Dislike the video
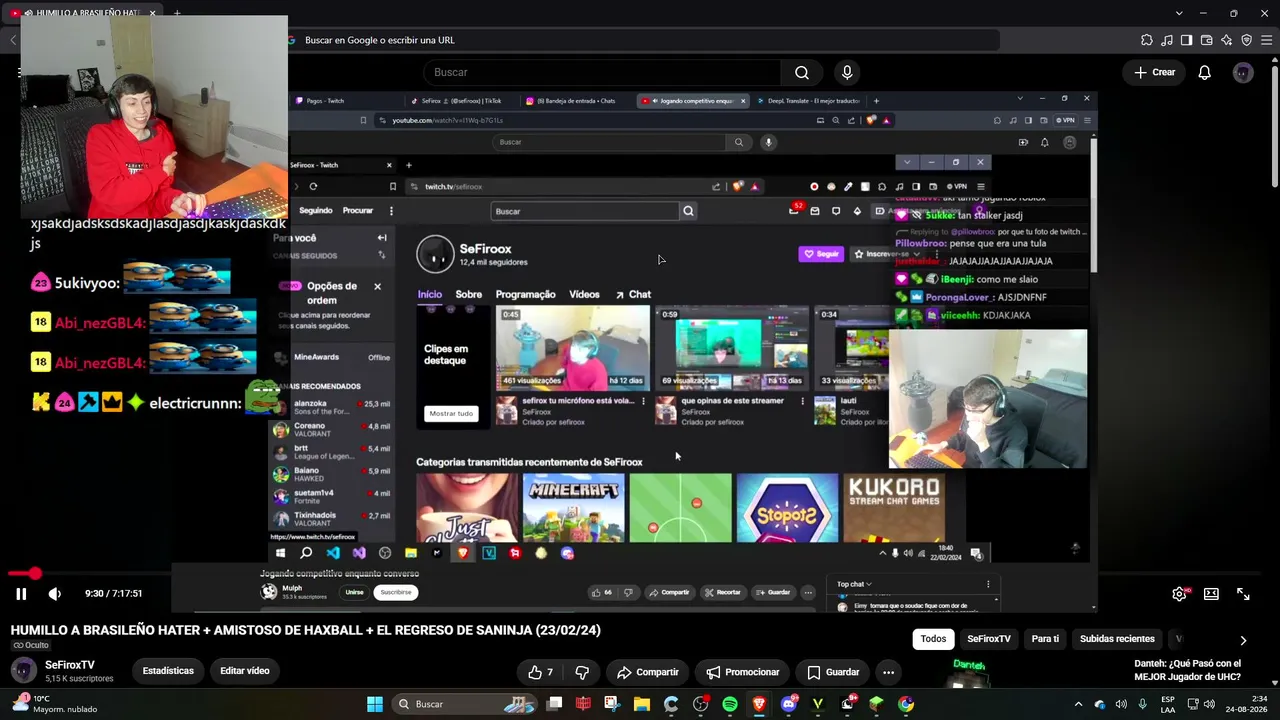The width and height of the screenshot is (1280, 720). (x=582, y=672)
